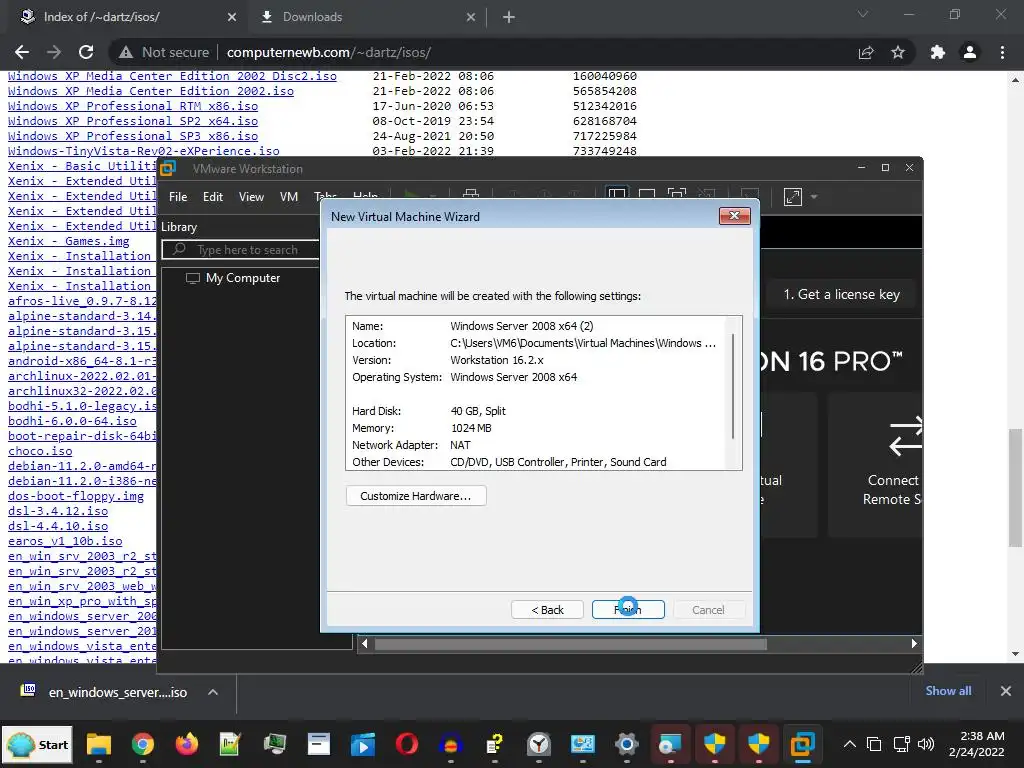1024x768 pixels.
Task: Expand the dropdown next to full screen icon
Action: click(x=814, y=197)
